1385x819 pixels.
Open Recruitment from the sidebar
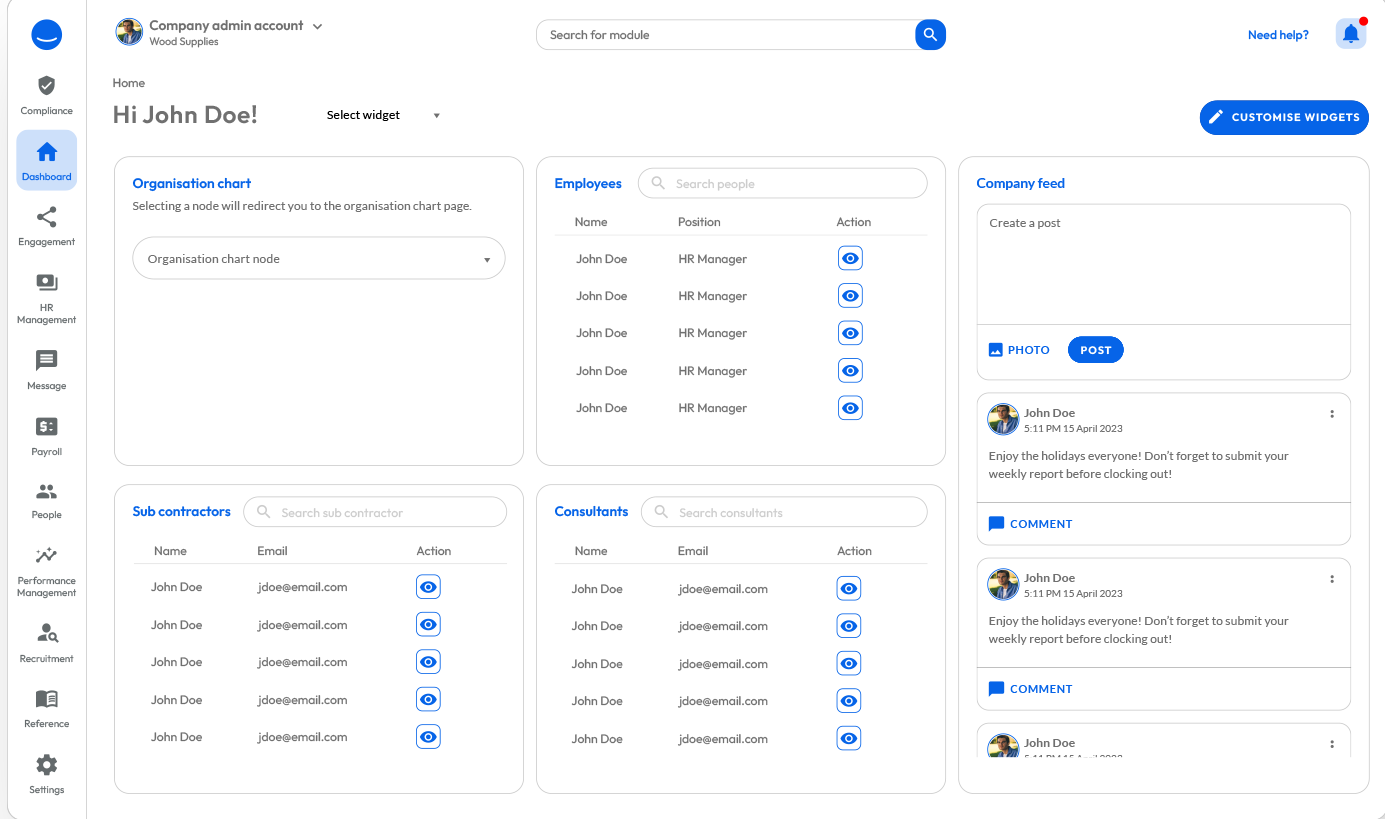point(46,633)
